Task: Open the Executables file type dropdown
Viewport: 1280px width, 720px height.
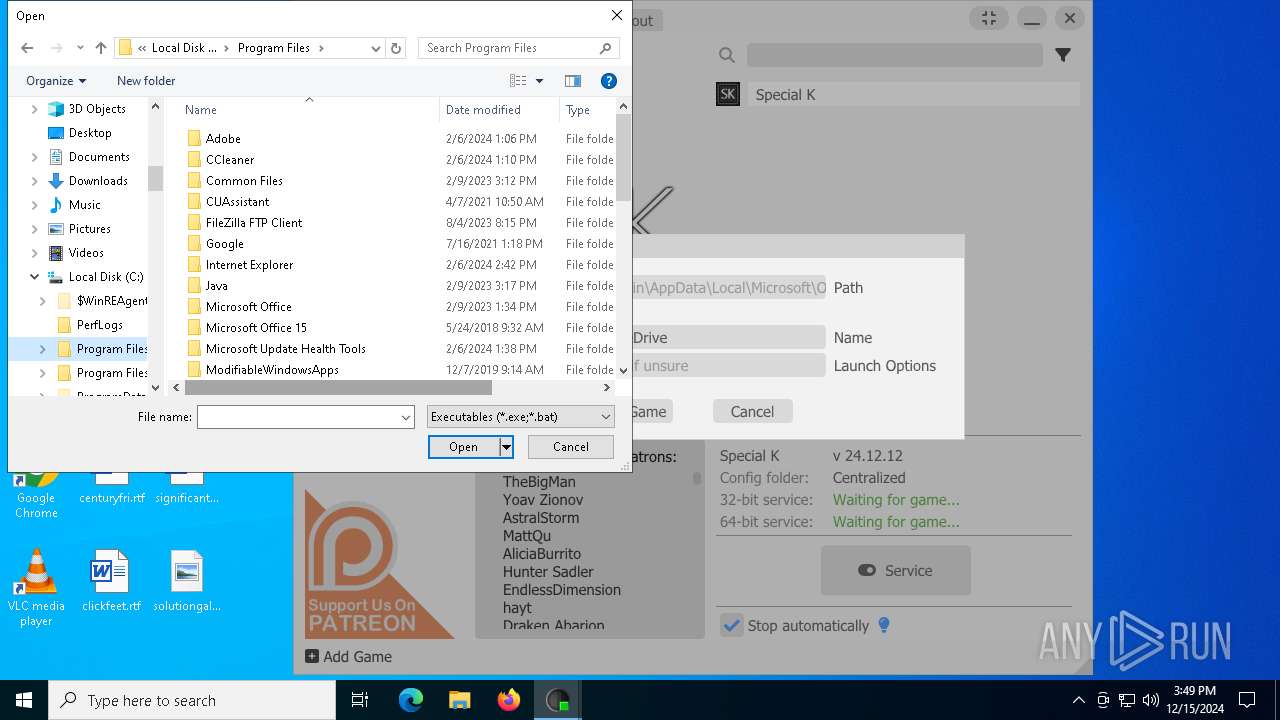Action: point(520,417)
